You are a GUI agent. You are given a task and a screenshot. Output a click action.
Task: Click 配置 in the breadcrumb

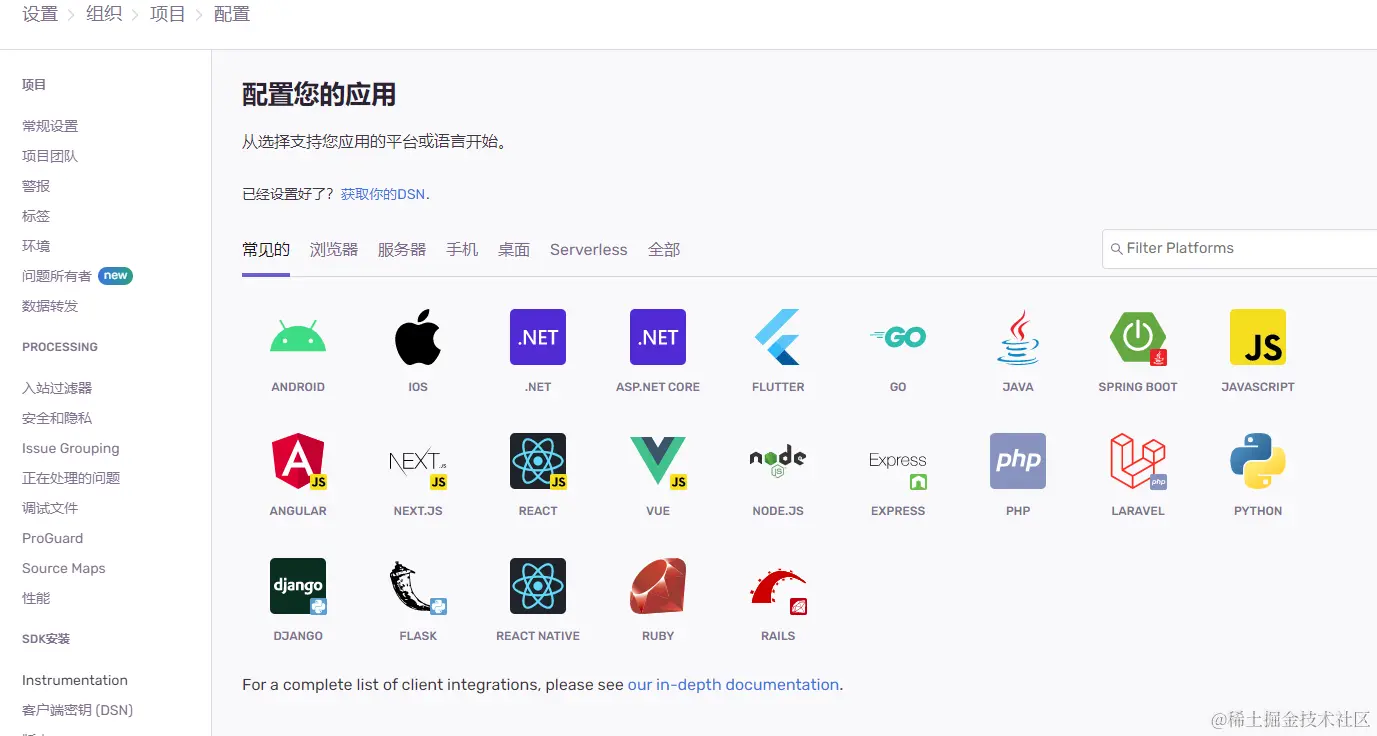232,14
